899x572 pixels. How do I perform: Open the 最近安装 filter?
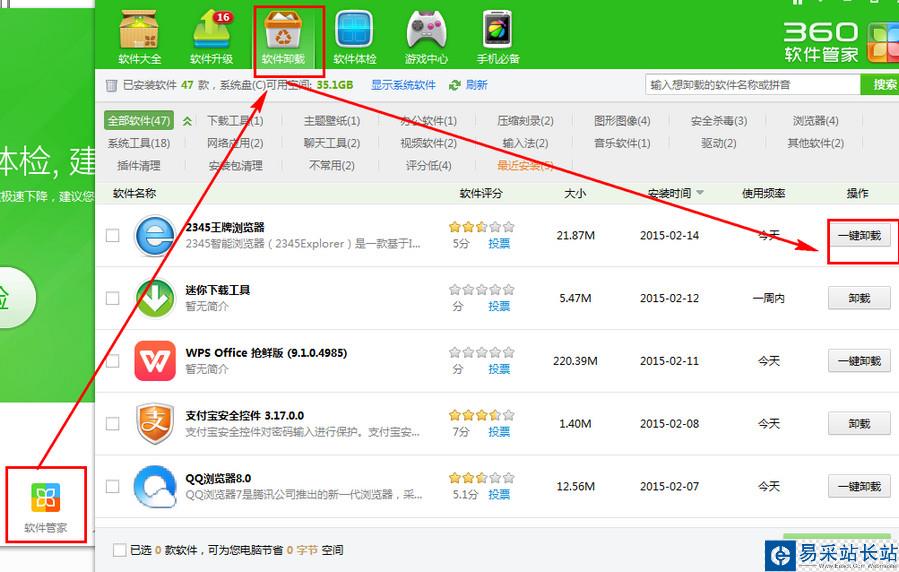(525, 166)
